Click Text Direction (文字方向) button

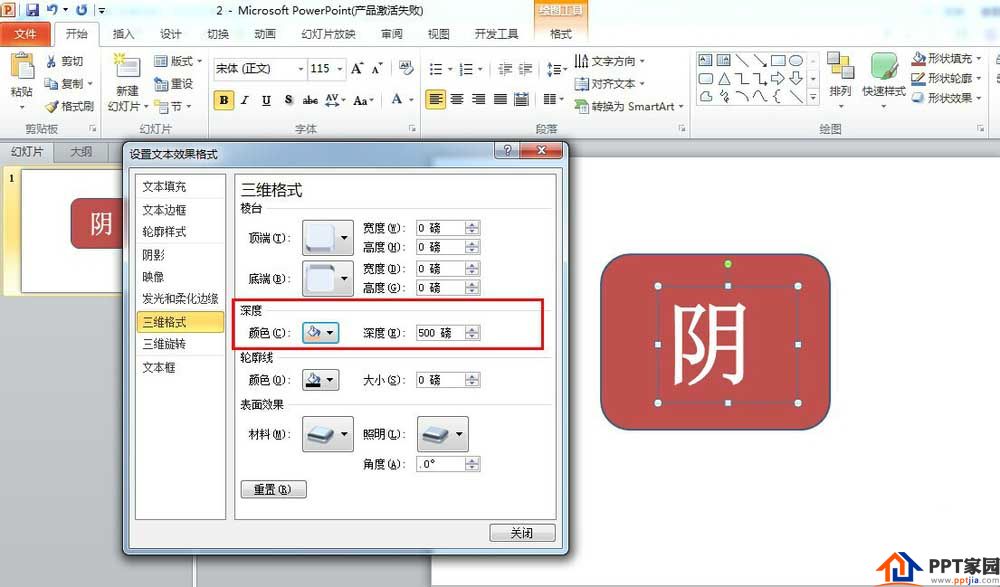tap(609, 61)
